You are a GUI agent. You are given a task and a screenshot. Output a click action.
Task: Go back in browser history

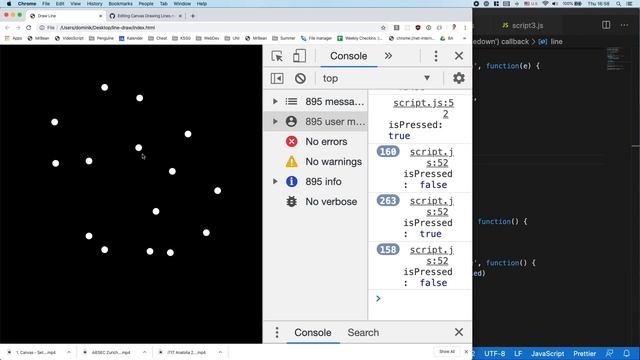point(7,28)
